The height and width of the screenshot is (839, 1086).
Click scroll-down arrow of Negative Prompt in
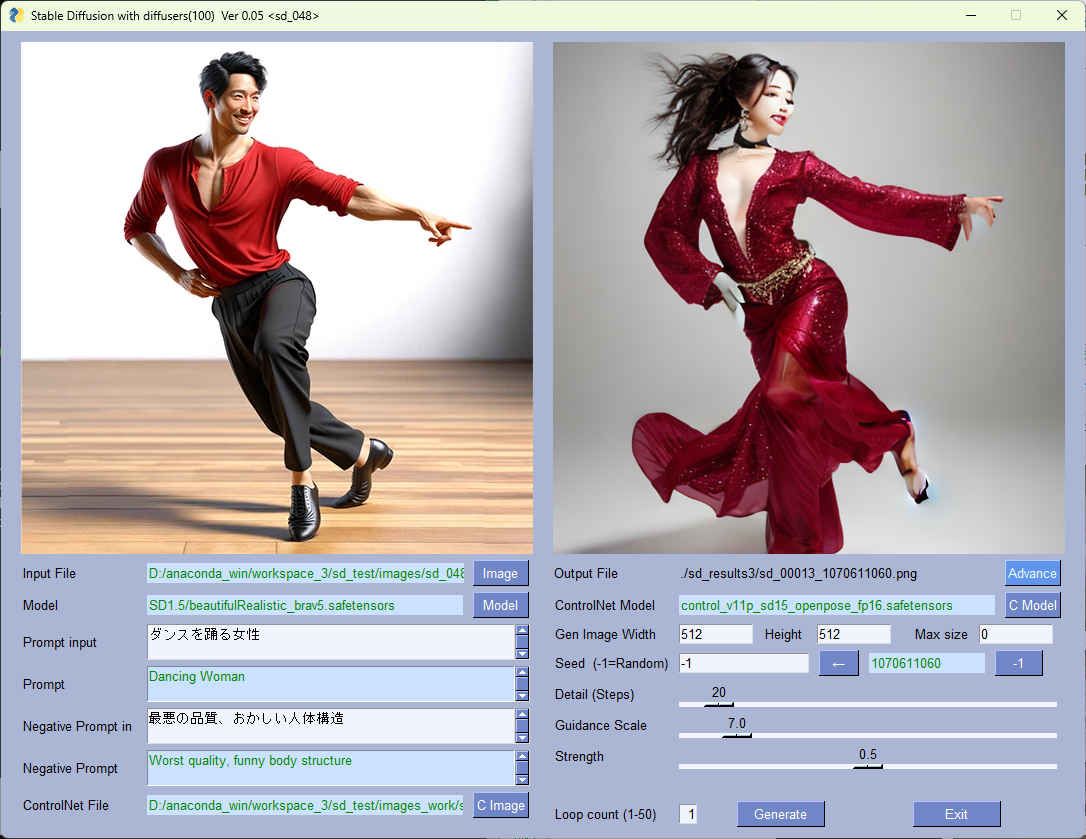[521, 737]
